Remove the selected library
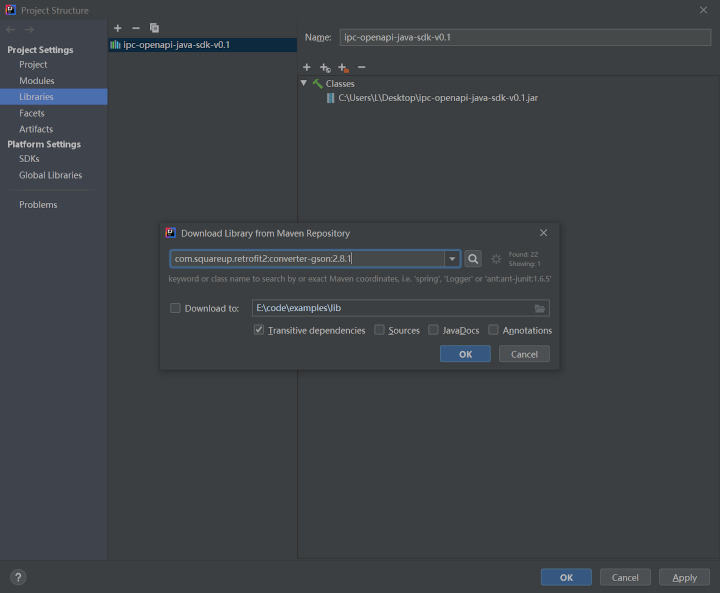Screen dimensions: 720x593 (136, 28)
